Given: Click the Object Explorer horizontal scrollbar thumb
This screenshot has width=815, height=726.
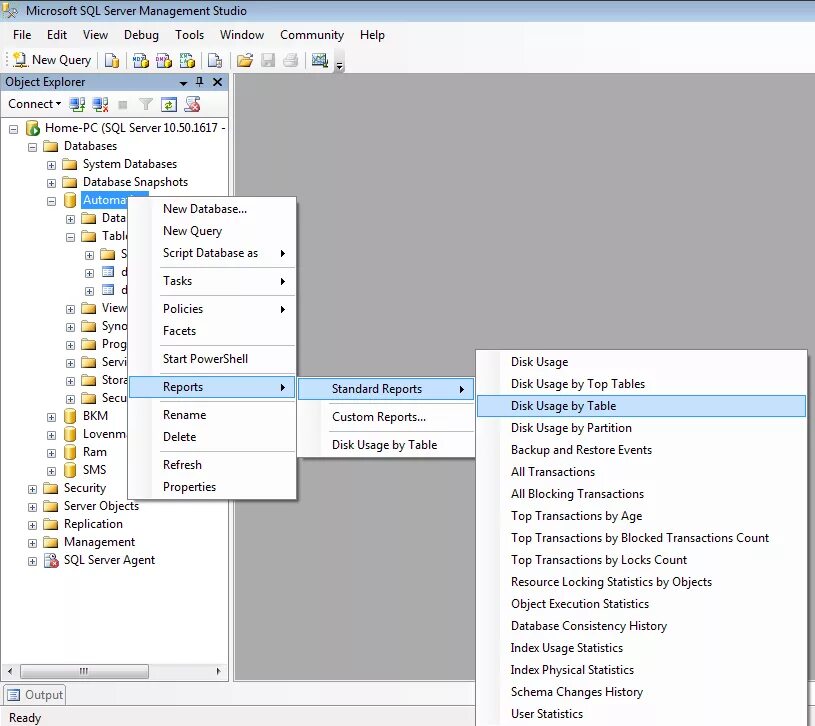Looking at the screenshot, I should pyautogui.click(x=84, y=671).
